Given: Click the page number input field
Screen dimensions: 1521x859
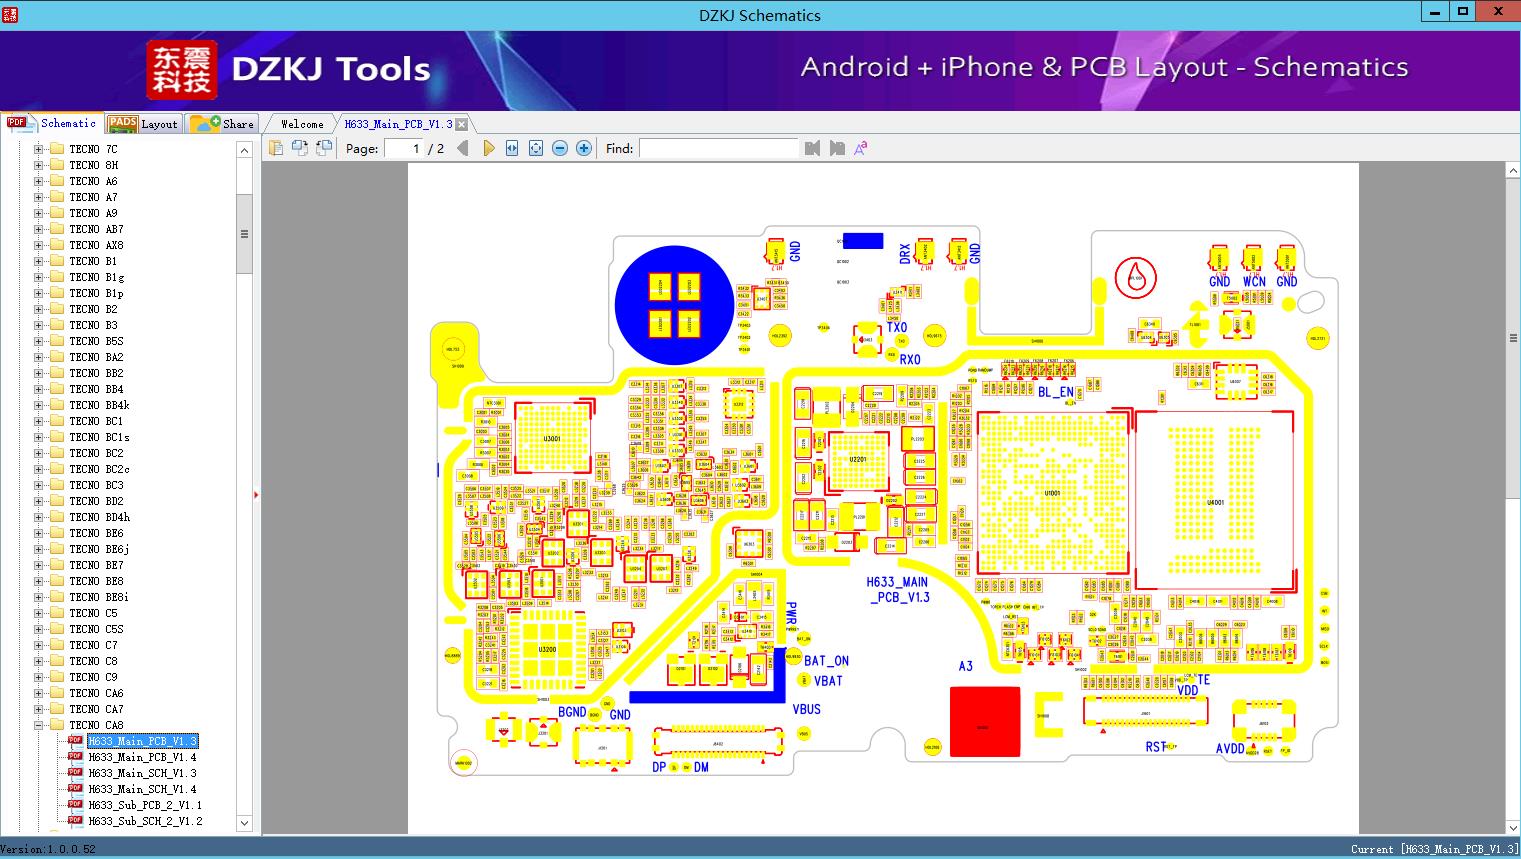Looking at the screenshot, I should pos(403,148).
